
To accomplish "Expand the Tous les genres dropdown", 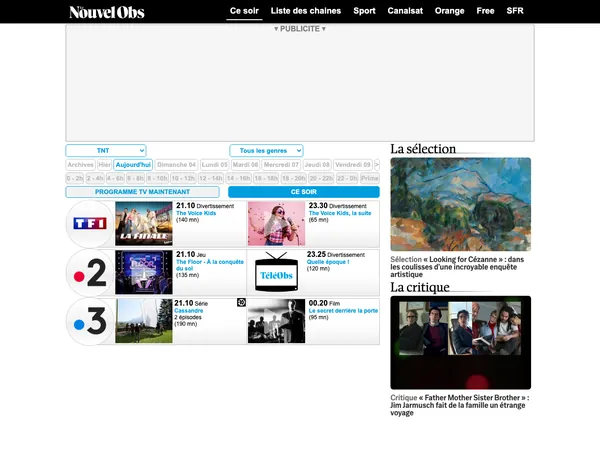I will [x=266, y=150].
